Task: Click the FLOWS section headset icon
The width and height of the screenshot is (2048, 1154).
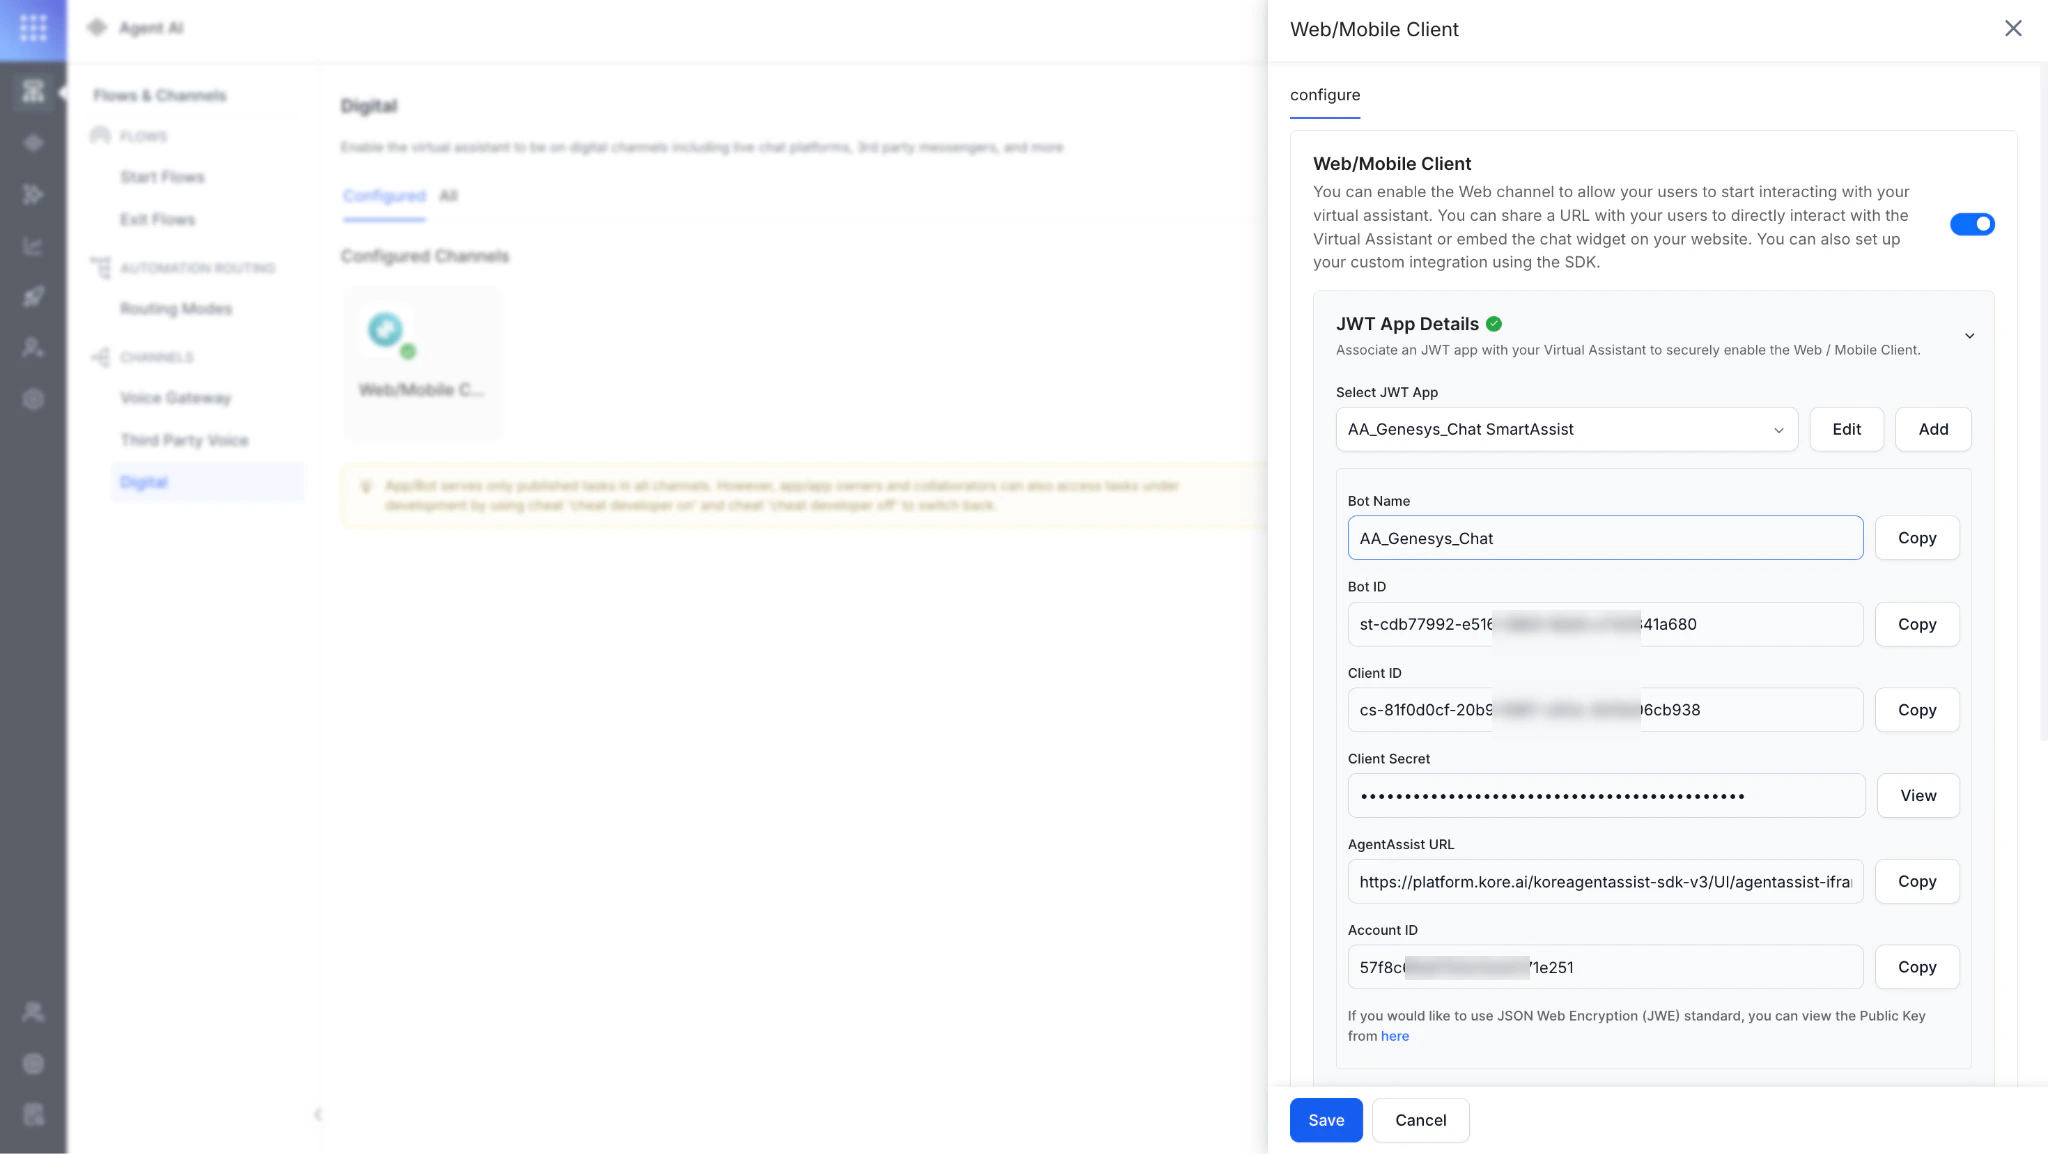Action: pos(100,136)
